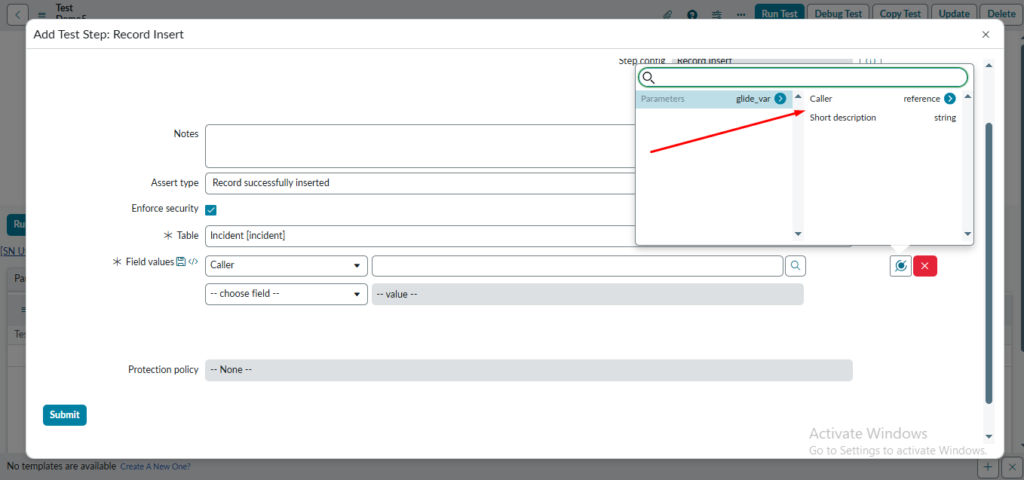Click the save icon beside Field values
Image resolution: width=1024 pixels, height=480 pixels.
pos(181,262)
